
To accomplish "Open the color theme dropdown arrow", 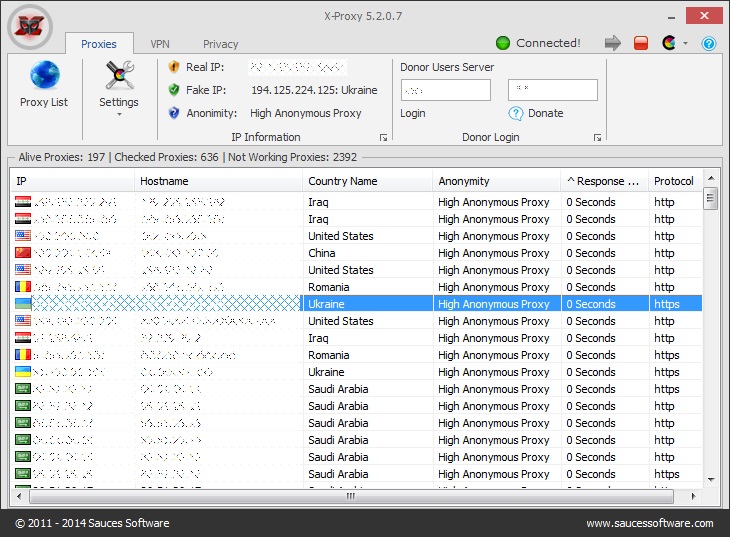I will [x=686, y=44].
